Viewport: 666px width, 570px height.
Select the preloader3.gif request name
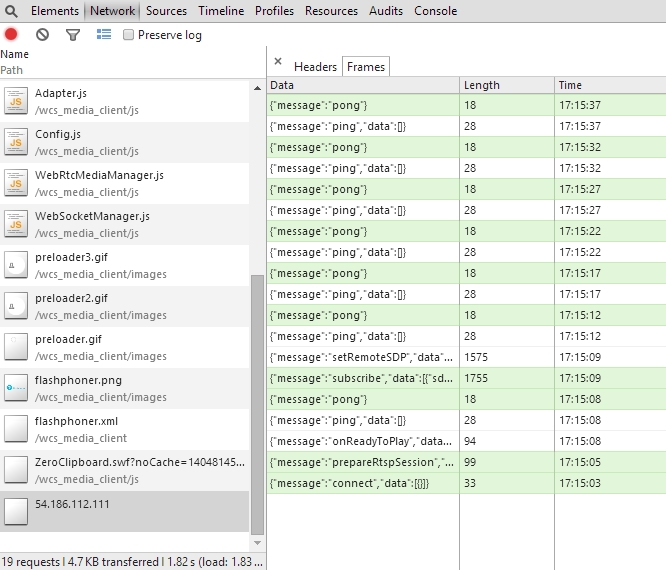point(71,257)
